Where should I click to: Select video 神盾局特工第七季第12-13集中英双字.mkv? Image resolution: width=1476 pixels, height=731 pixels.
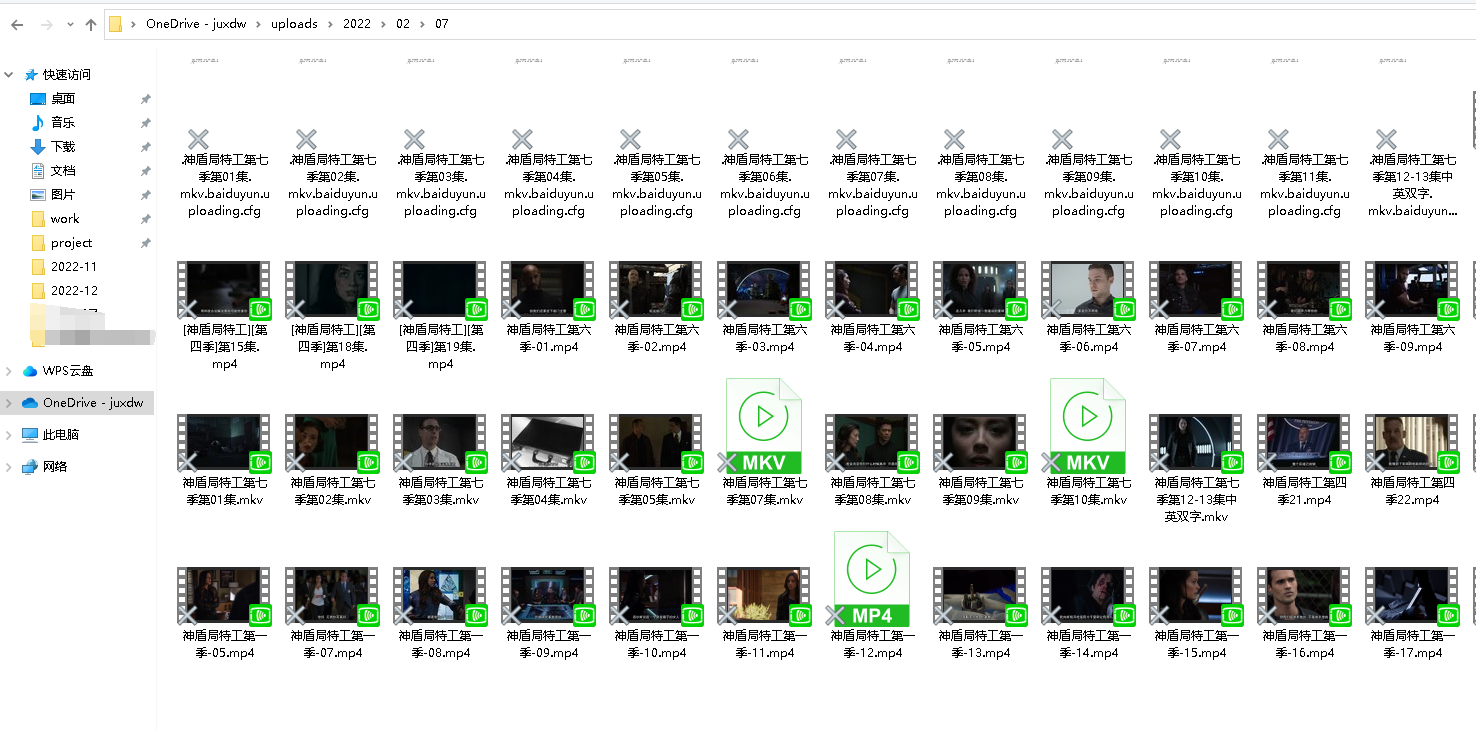[x=1195, y=468]
